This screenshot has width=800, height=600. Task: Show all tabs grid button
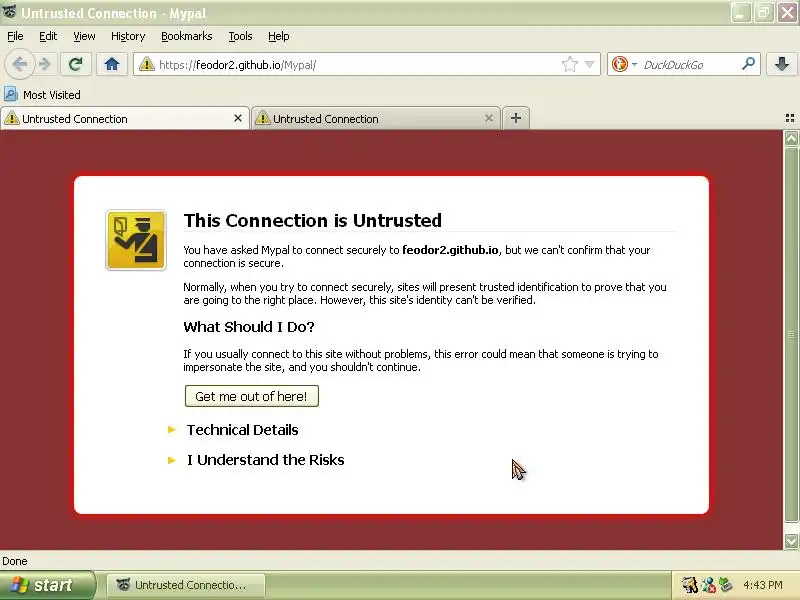[x=790, y=118]
